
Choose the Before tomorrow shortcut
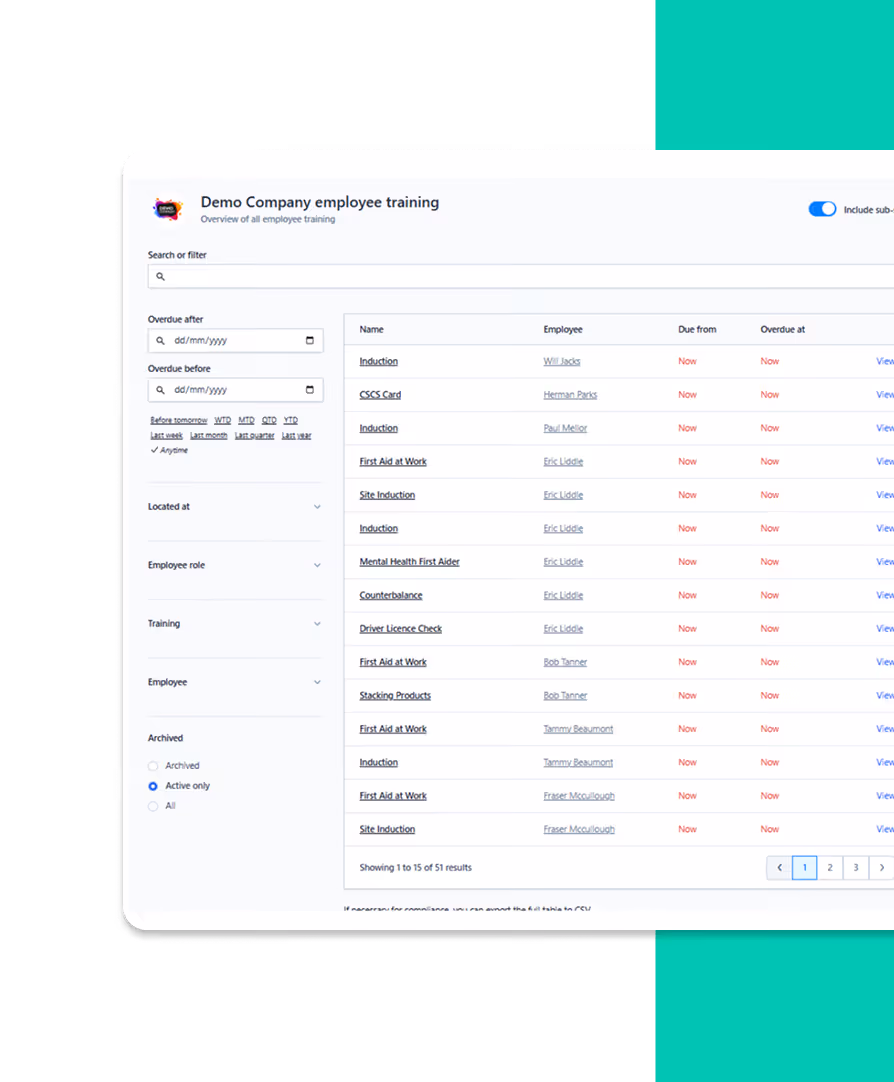click(179, 420)
